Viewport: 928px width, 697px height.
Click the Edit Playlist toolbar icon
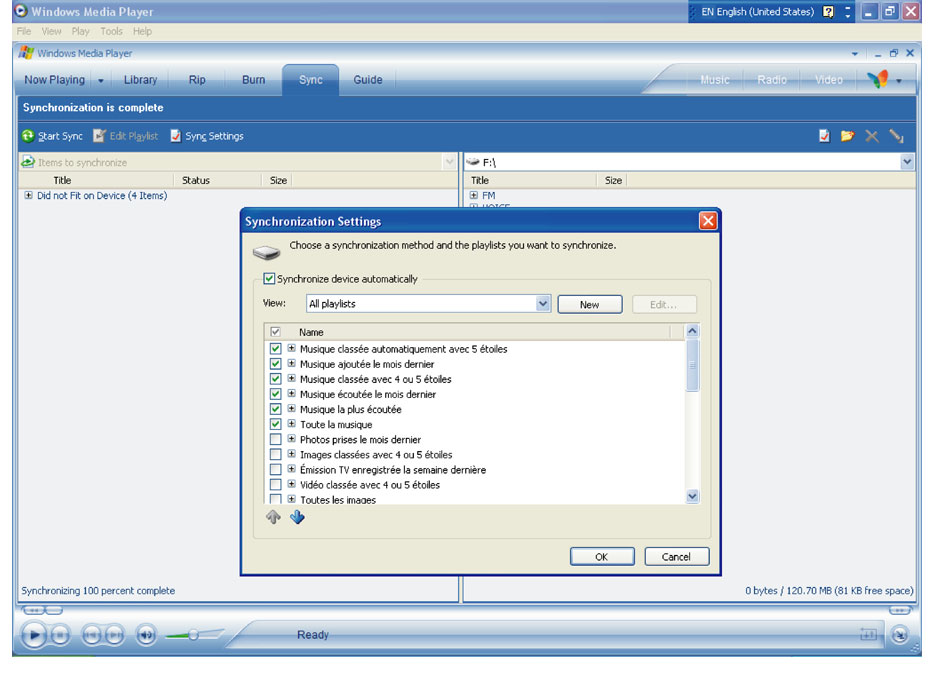click(99, 136)
